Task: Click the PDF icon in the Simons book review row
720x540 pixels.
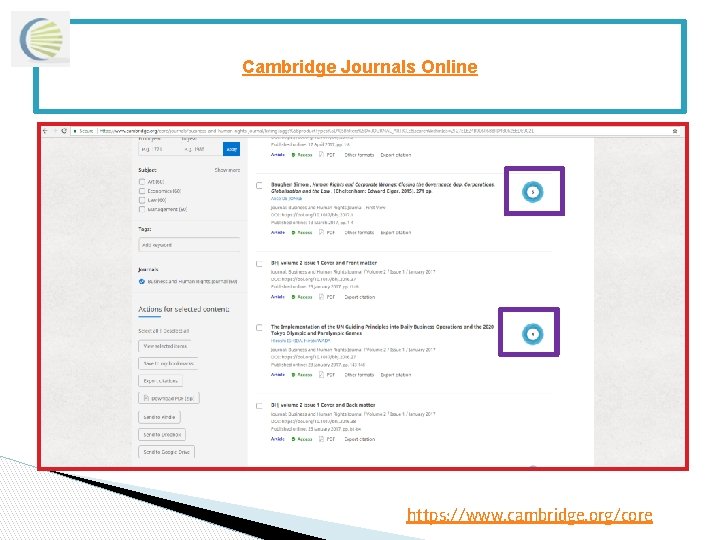Action: tap(322, 232)
